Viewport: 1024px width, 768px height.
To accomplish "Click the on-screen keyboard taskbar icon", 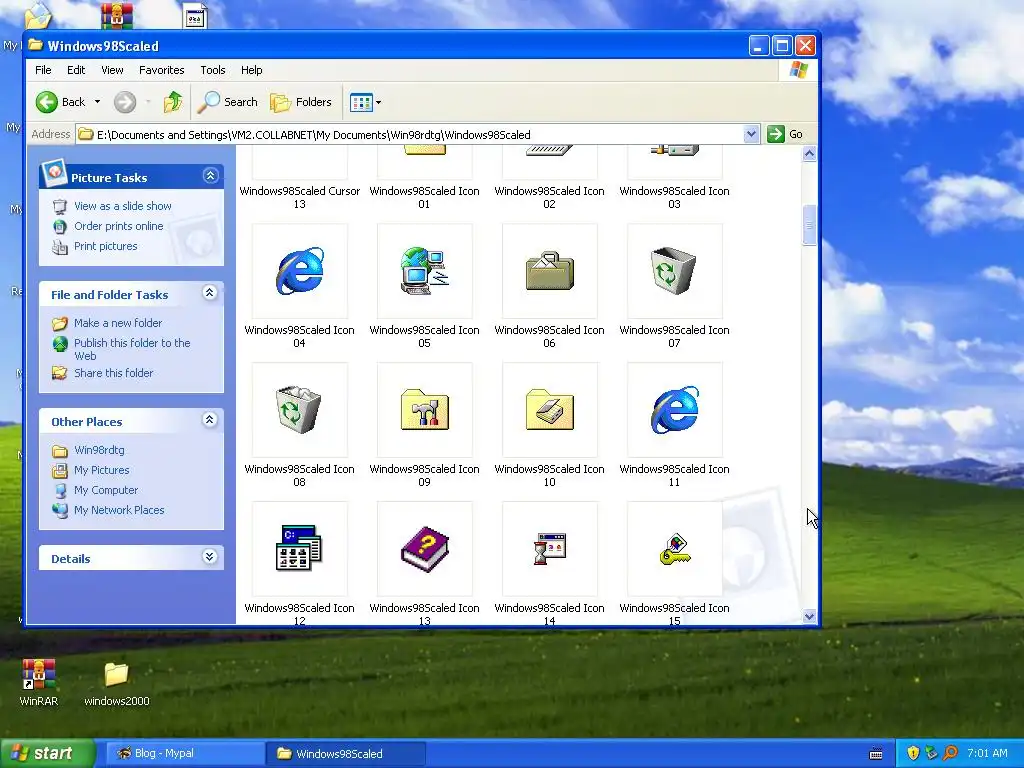I will (876, 754).
